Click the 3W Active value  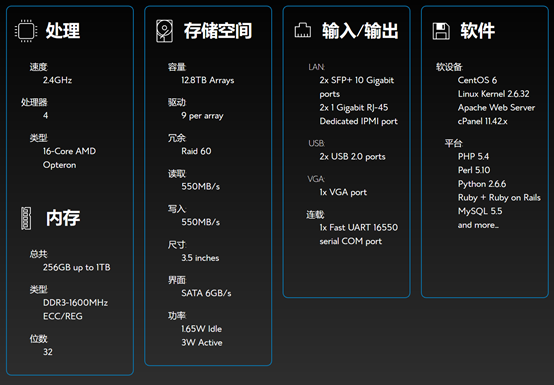[202, 343]
